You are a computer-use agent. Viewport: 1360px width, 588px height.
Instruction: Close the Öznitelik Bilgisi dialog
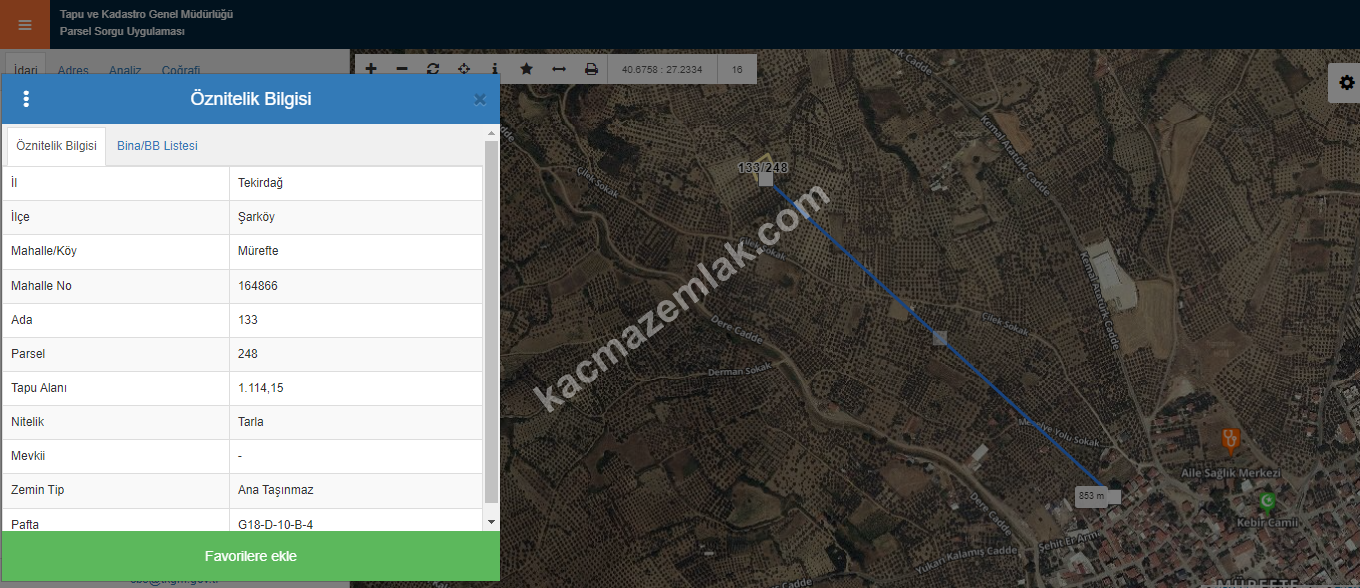click(480, 99)
